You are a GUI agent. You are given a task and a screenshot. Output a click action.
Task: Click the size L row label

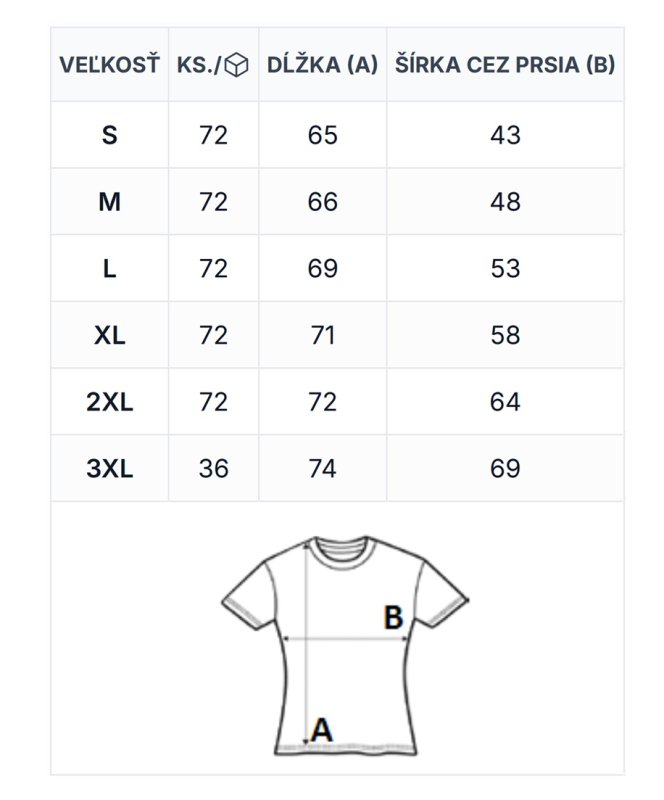(x=109, y=269)
